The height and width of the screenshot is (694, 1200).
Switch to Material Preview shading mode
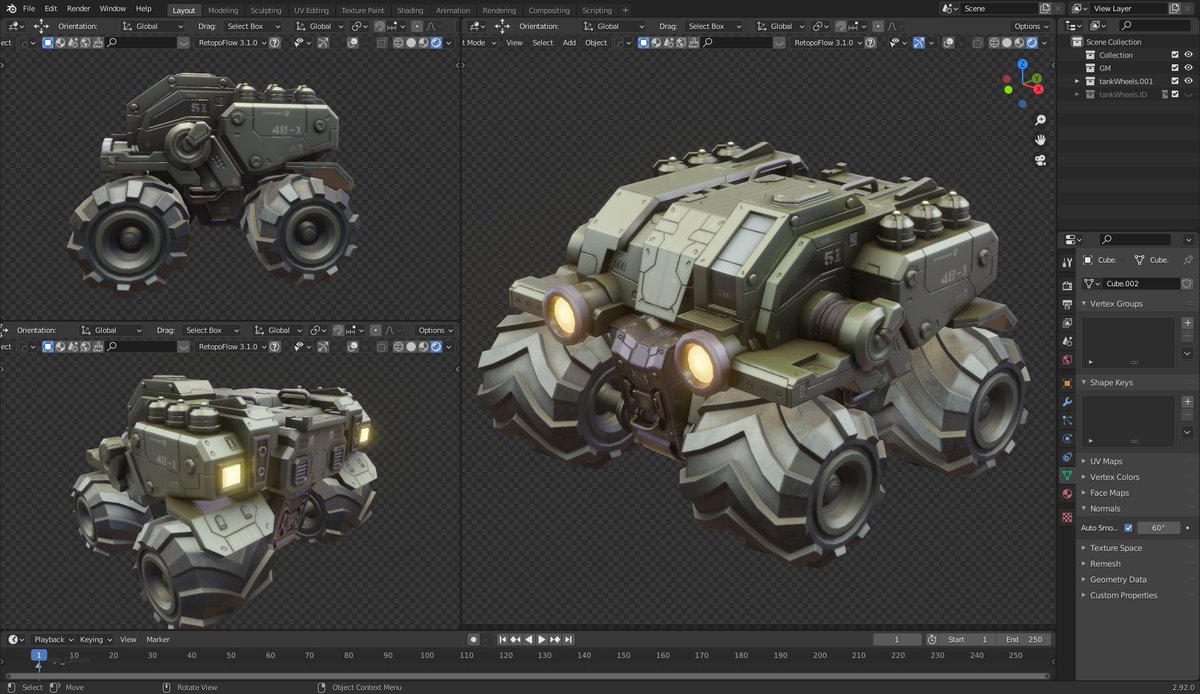tap(1019, 42)
